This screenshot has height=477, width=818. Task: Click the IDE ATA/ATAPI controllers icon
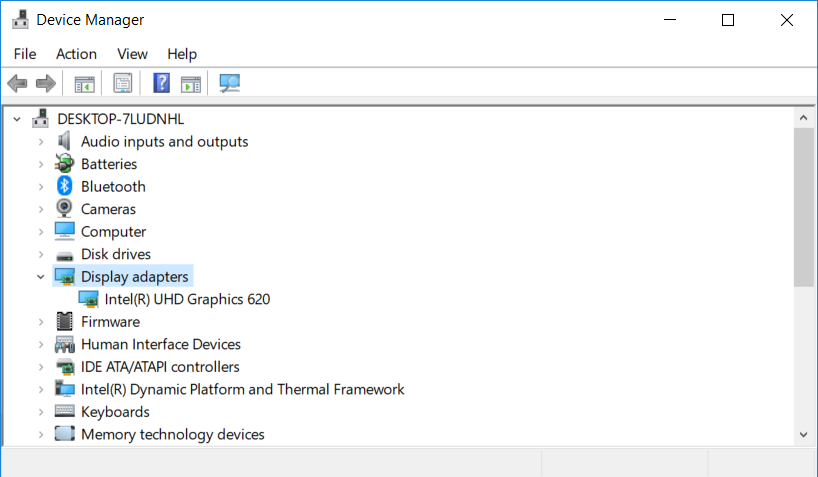[65, 367]
